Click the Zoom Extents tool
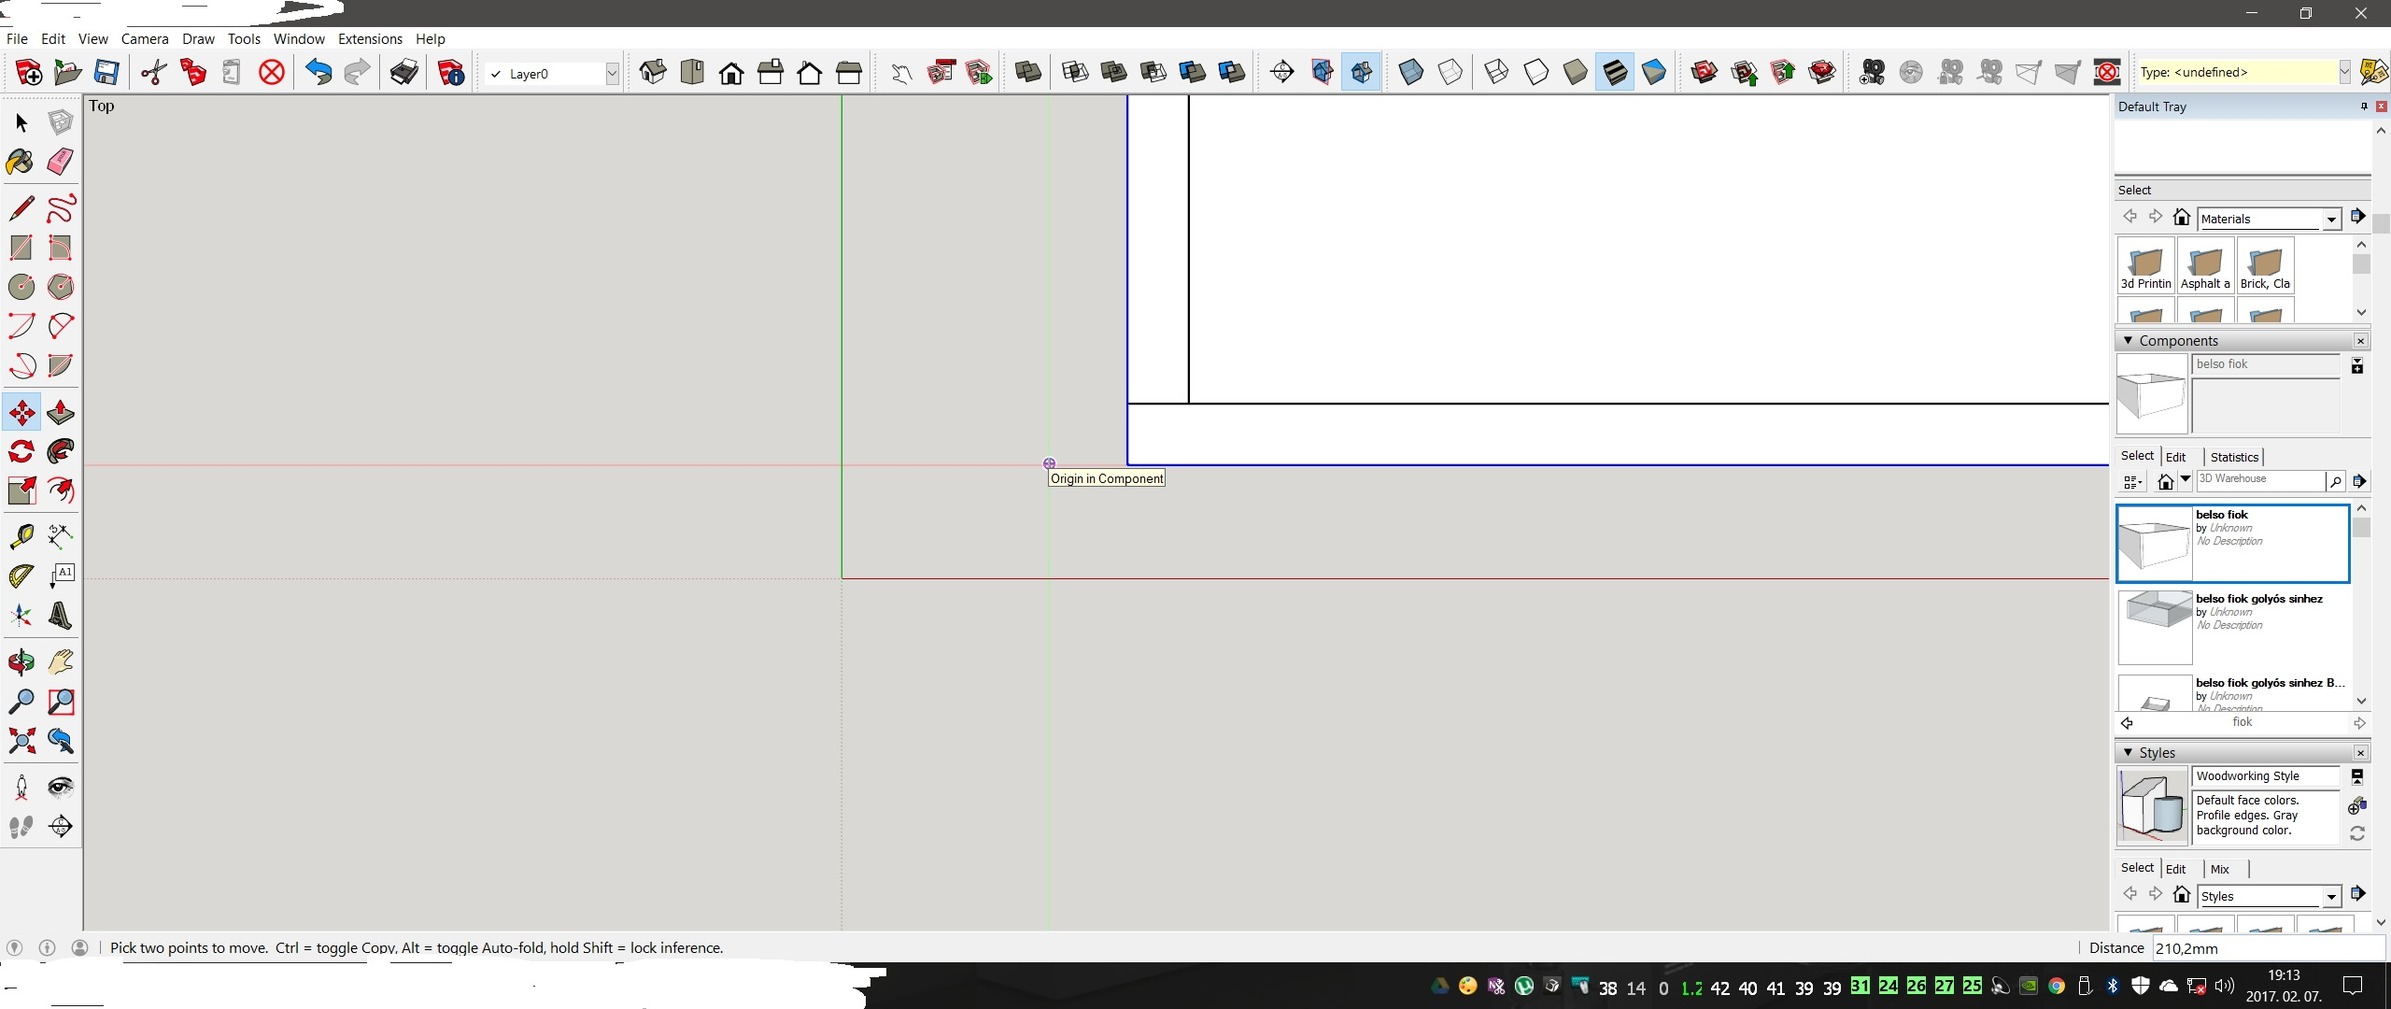This screenshot has width=2391, height=1009. [21, 740]
